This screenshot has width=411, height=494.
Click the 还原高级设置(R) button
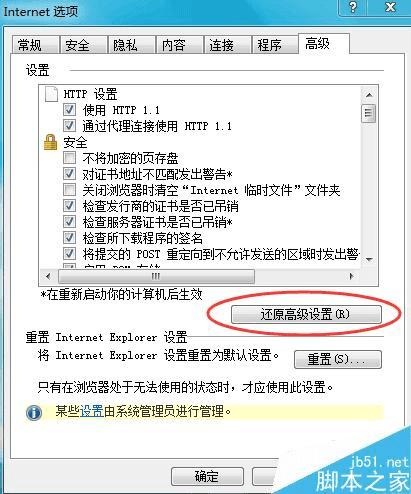(306, 314)
